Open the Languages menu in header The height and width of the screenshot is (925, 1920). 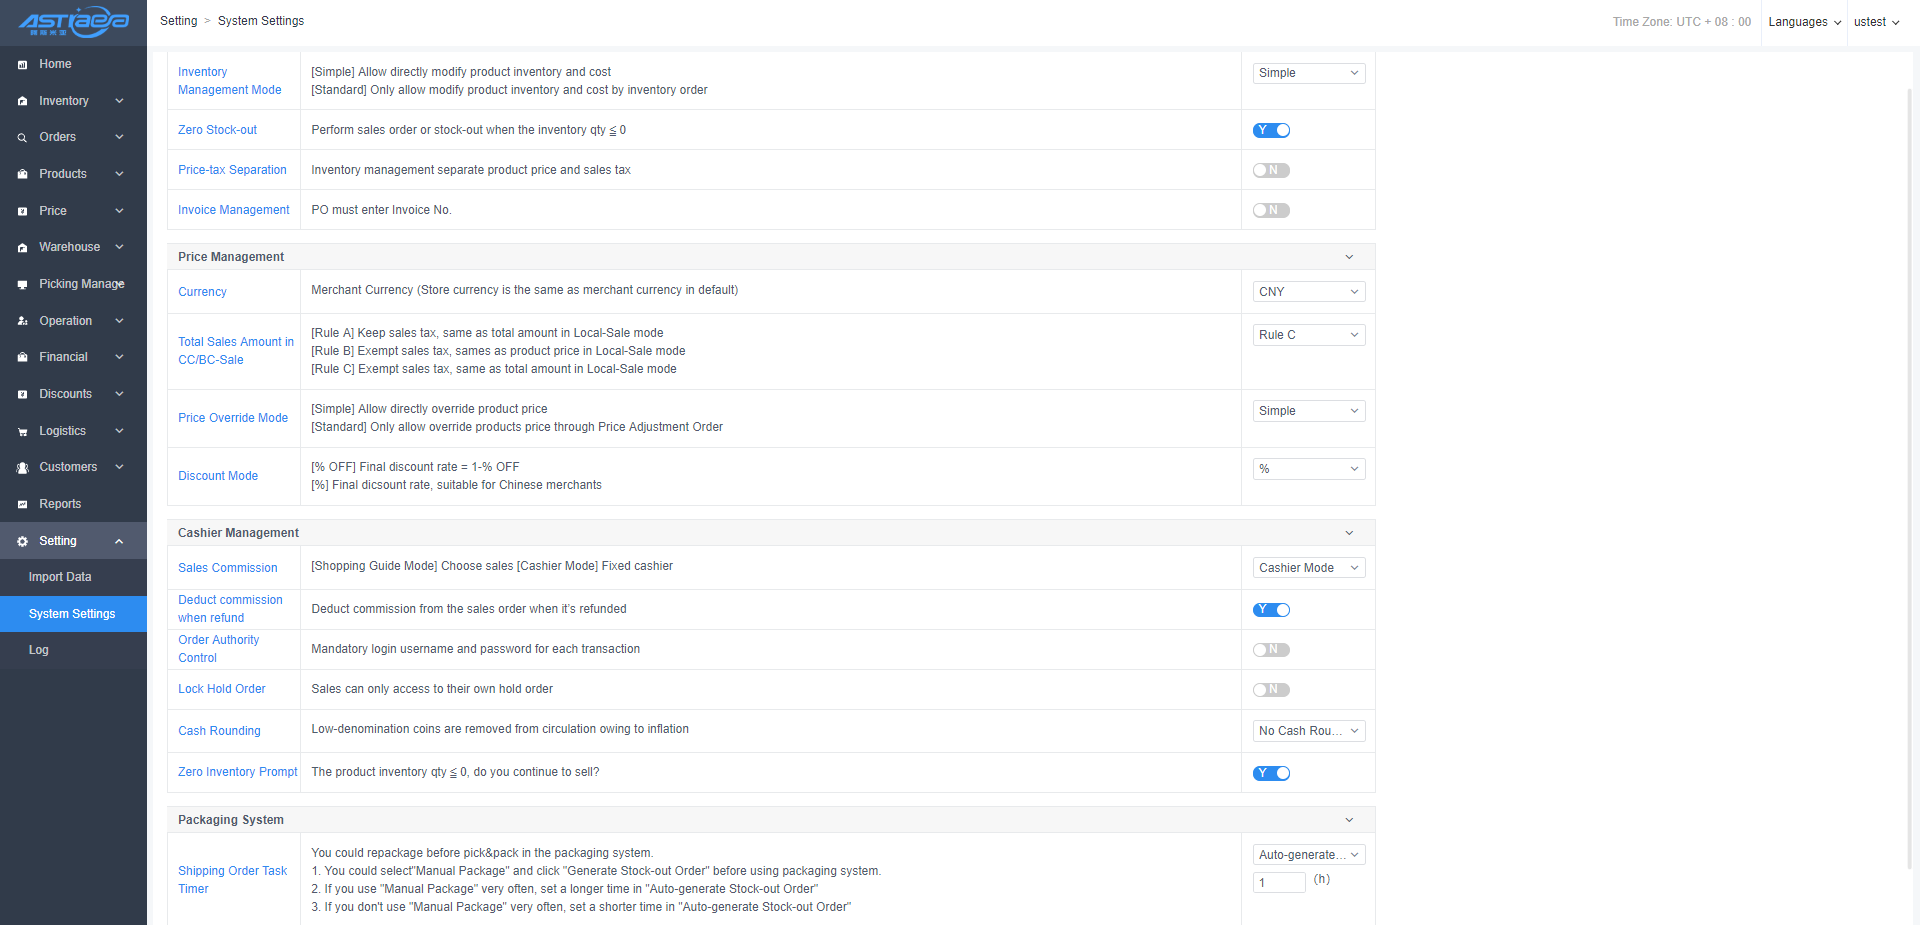(x=1804, y=22)
